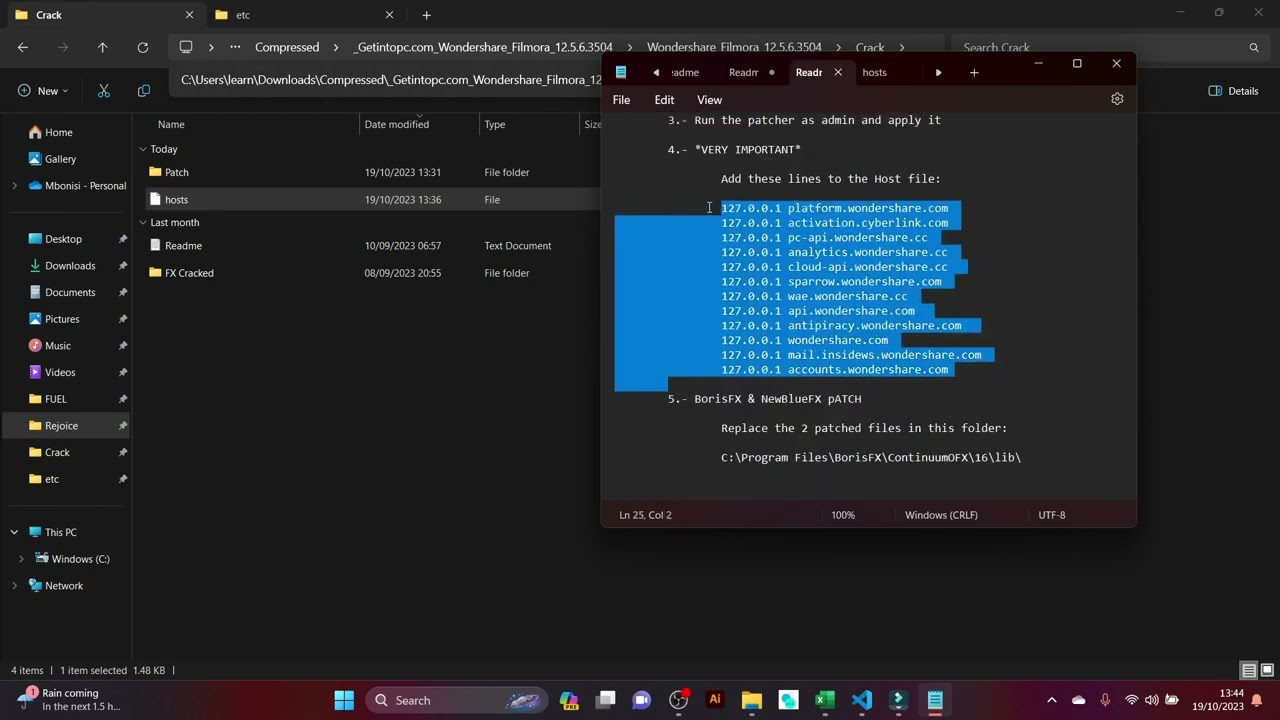
Task: Click the Cut scissors icon in Explorer toolbar
Action: coord(104,90)
